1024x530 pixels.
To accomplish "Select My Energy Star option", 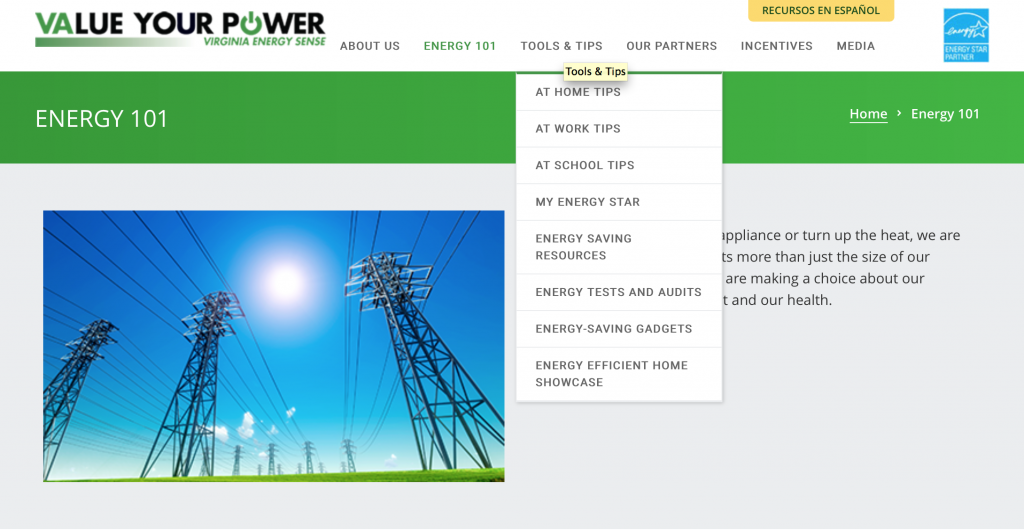I will 587,202.
